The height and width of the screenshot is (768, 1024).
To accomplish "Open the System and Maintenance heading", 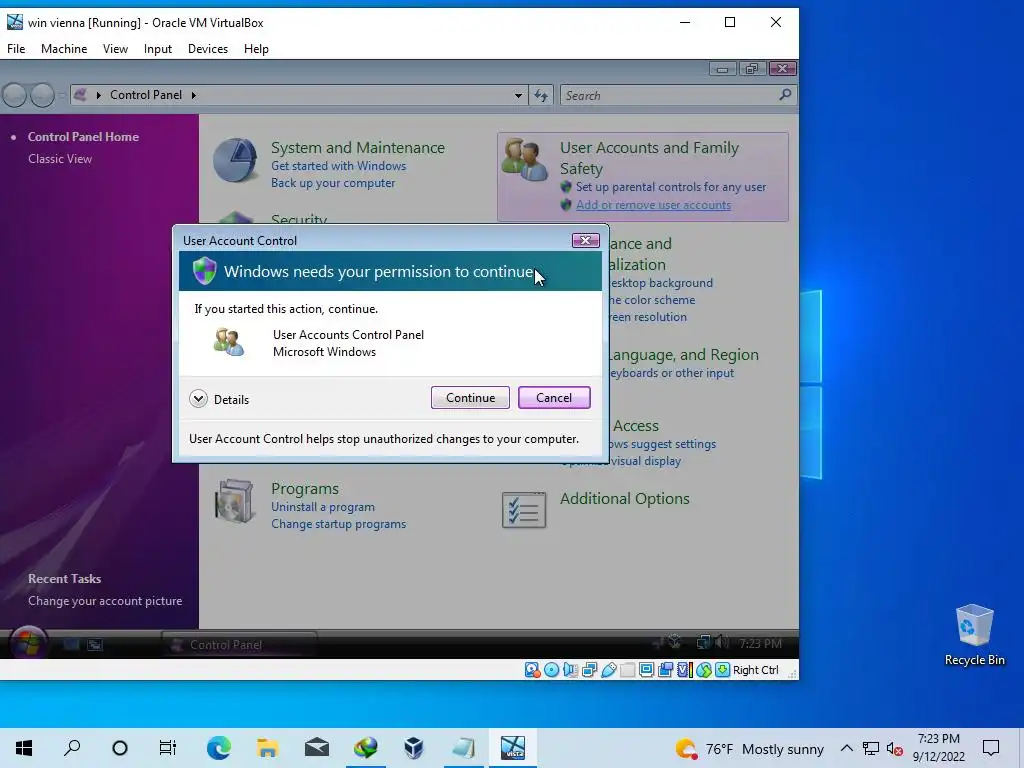I will click(x=358, y=148).
